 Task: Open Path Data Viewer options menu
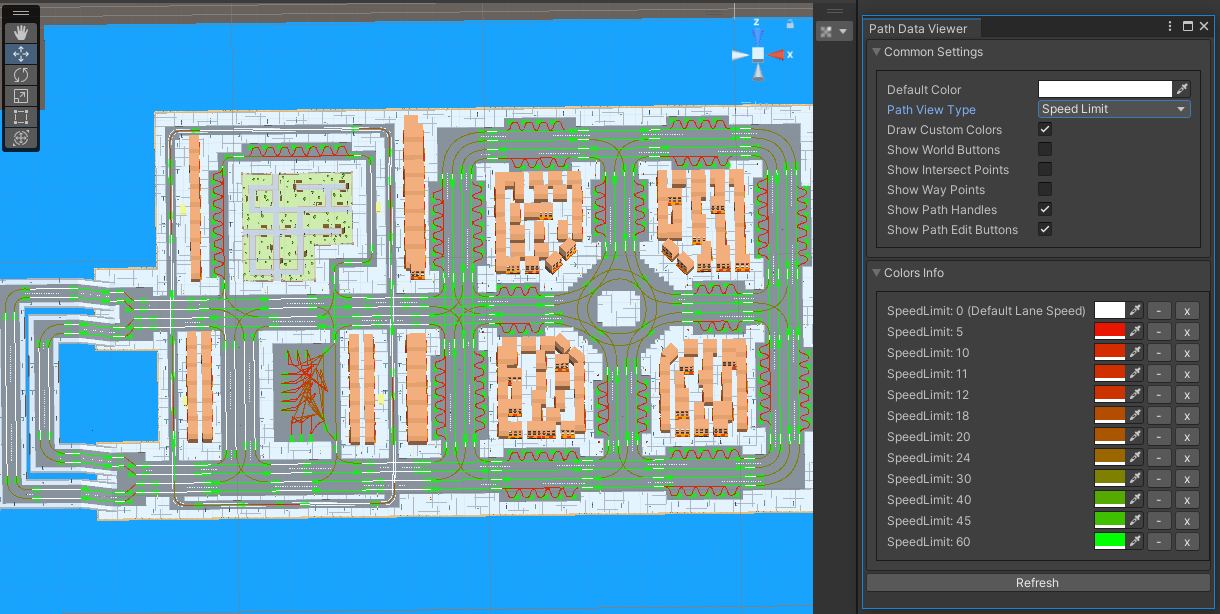1170,27
